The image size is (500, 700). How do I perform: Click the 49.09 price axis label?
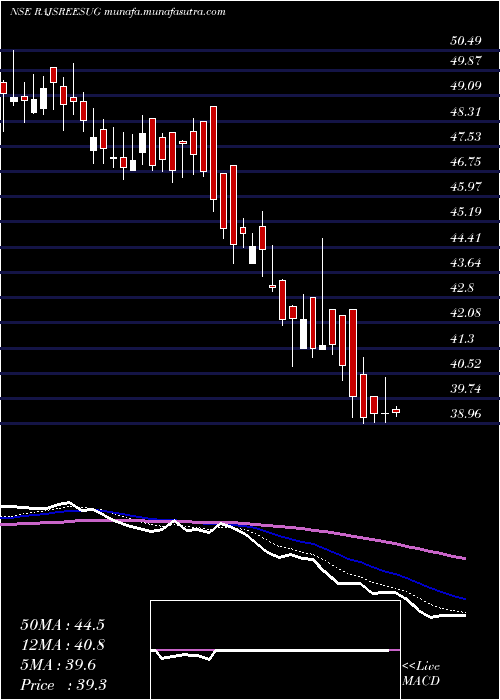[x=466, y=86]
